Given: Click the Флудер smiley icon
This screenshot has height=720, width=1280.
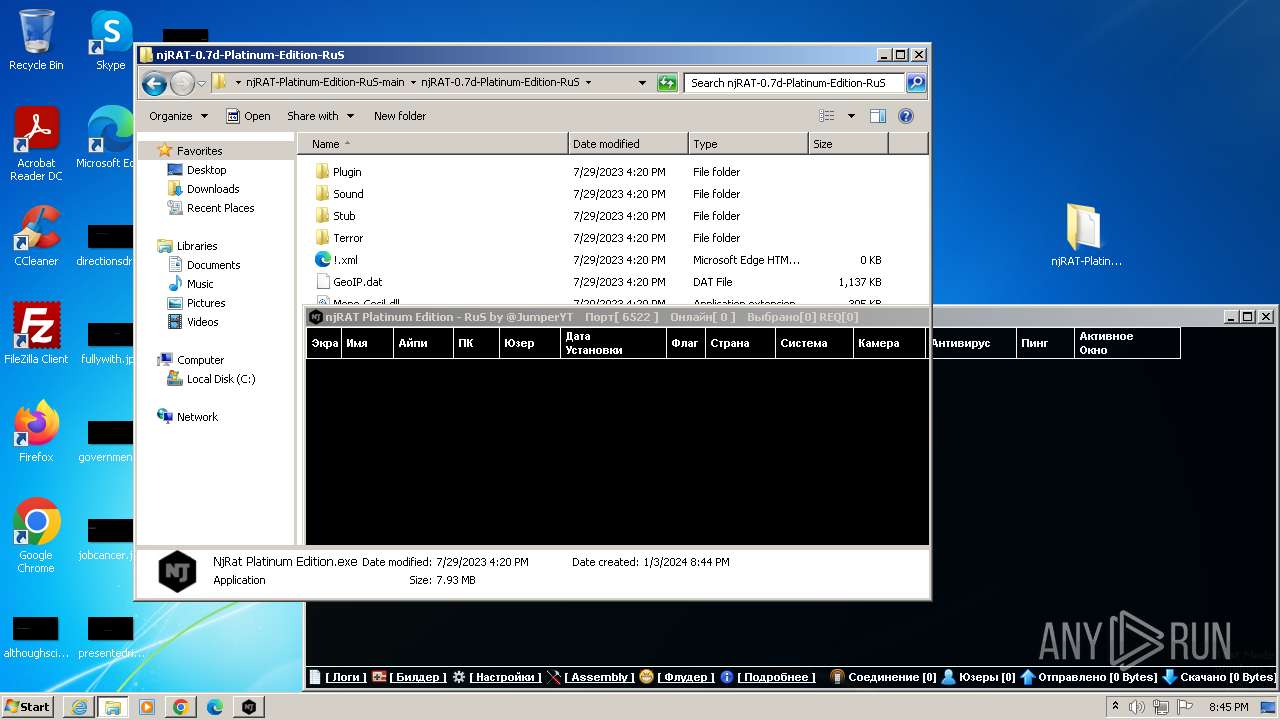Looking at the screenshot, I should point(646,677).
